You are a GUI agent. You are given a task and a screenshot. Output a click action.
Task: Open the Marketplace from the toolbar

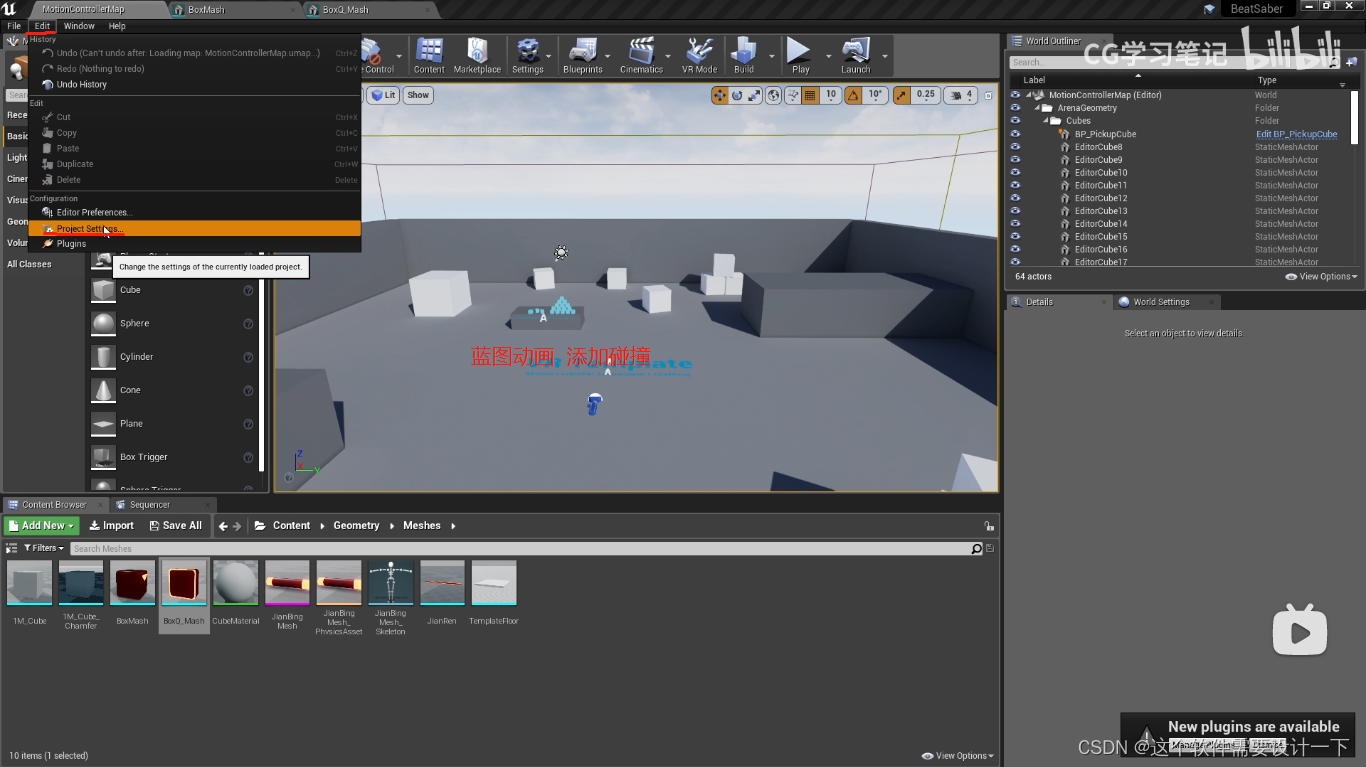(x=477, y=55)
